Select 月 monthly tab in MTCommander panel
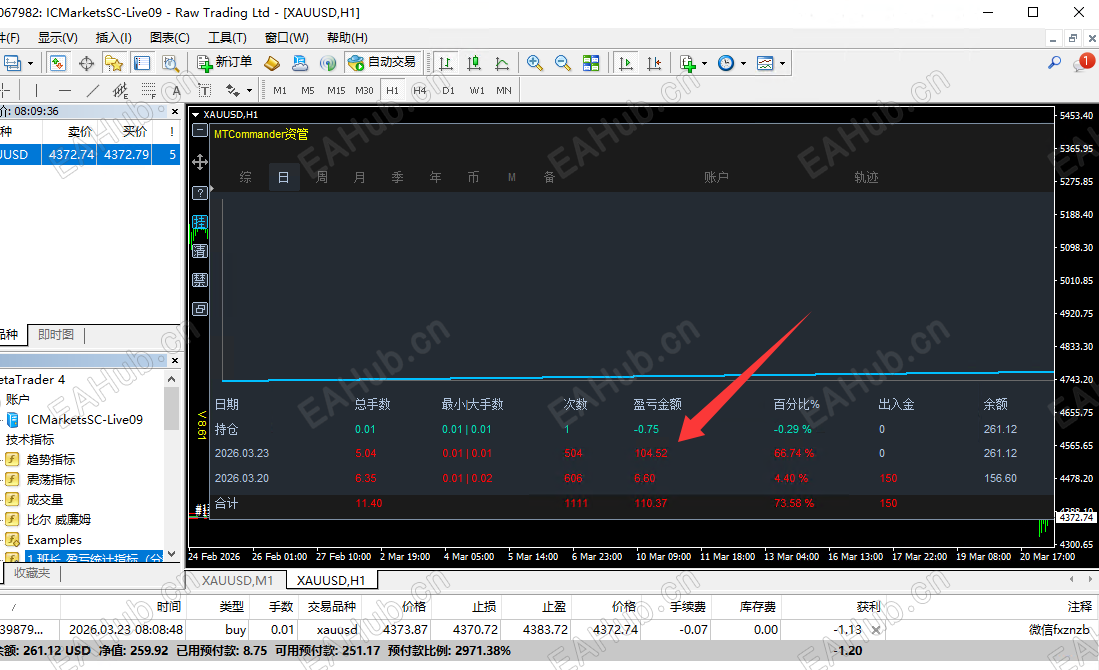 360,177
